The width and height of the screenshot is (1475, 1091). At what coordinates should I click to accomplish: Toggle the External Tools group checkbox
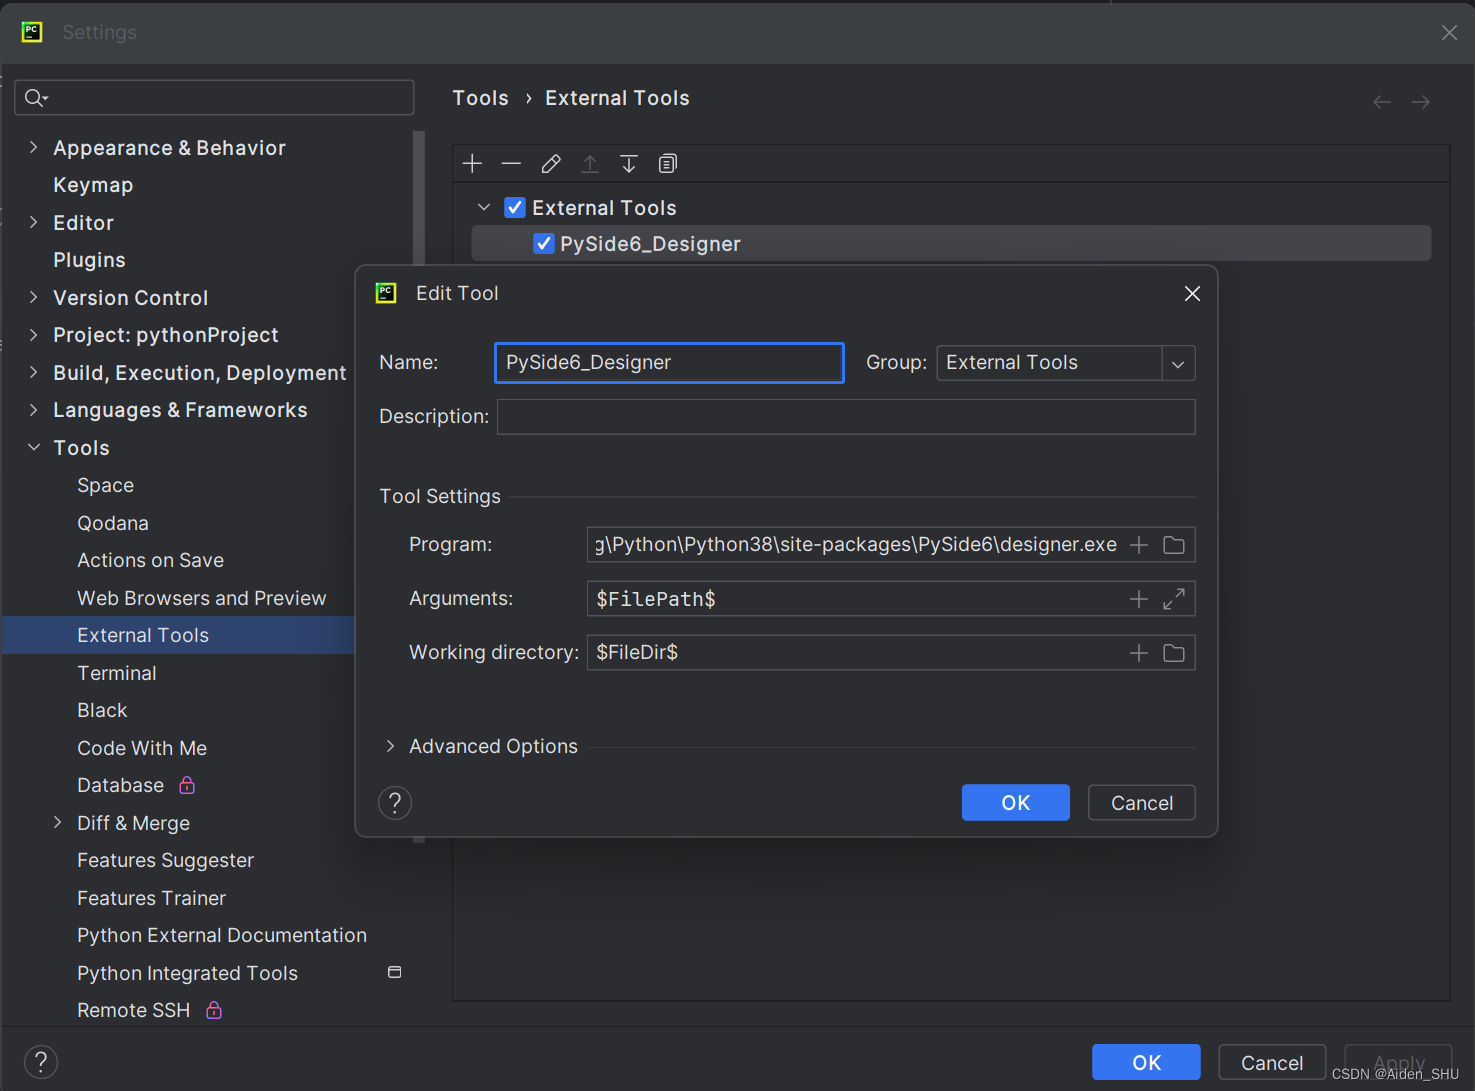515,208
